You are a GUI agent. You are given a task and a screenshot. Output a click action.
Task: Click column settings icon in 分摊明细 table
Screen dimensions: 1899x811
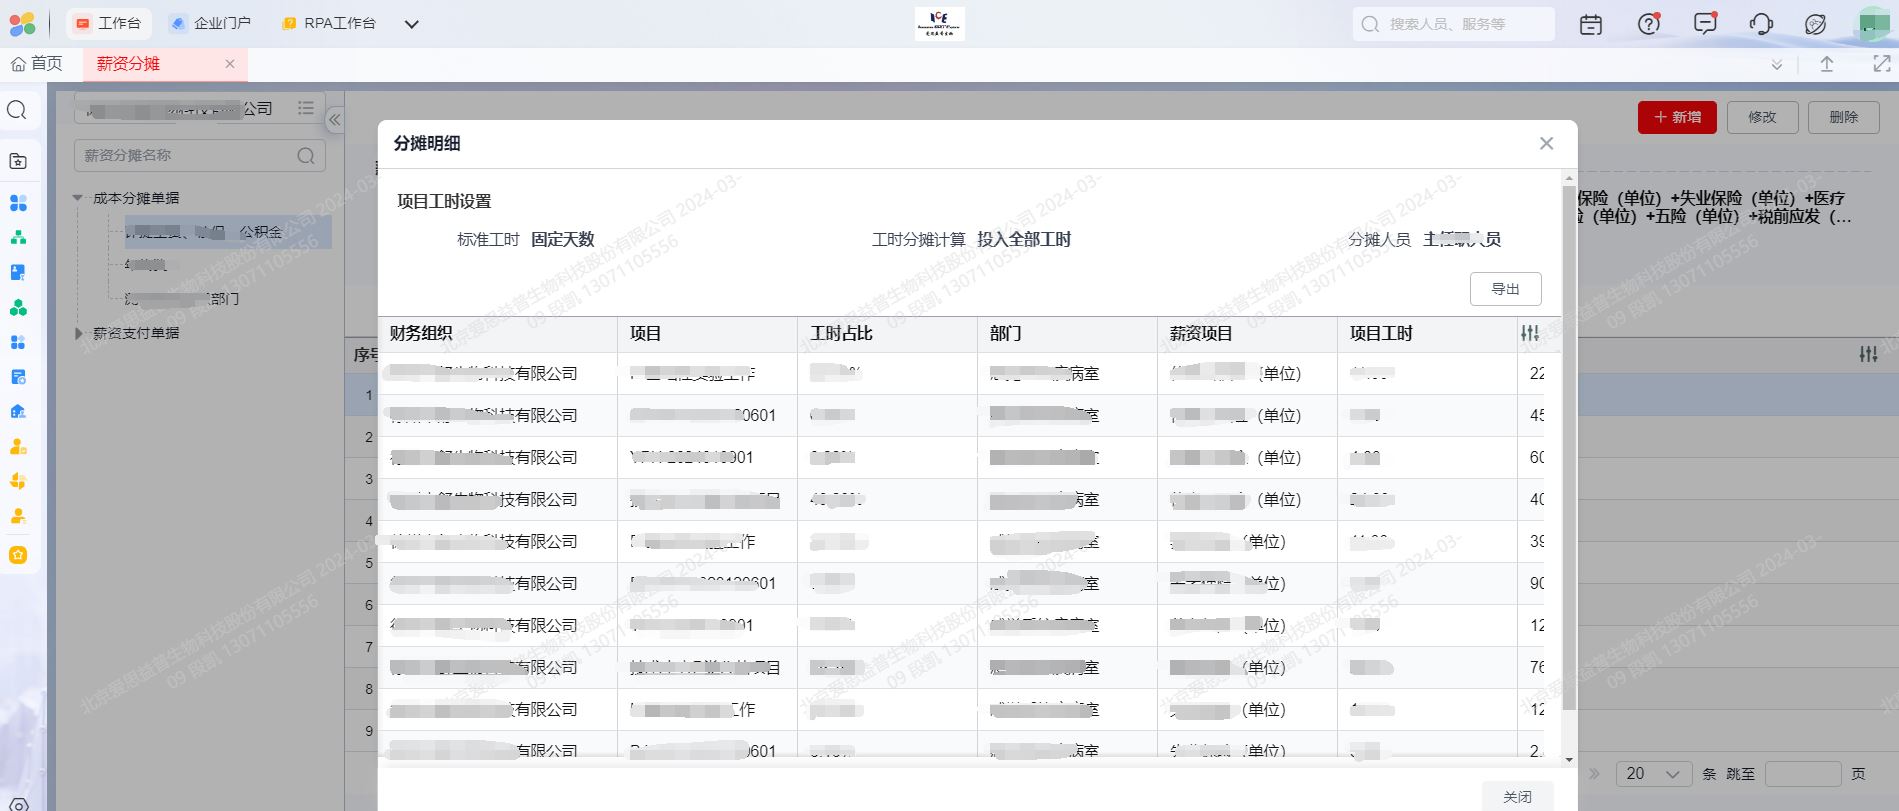(x=1530, y=334)
